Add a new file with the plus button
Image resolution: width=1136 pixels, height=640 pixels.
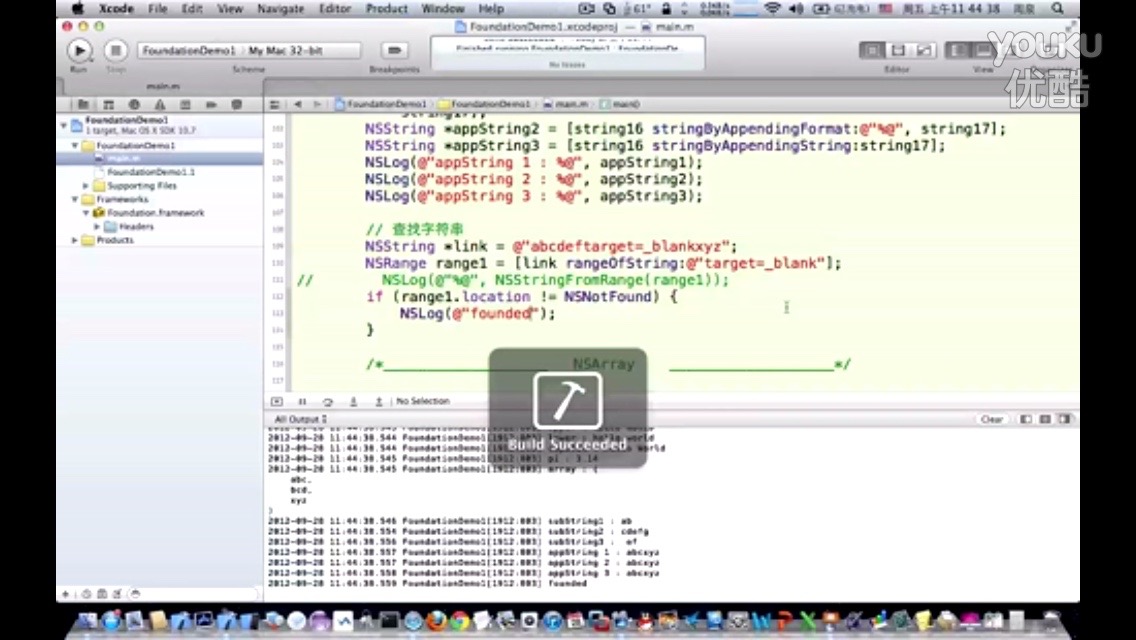65,594
